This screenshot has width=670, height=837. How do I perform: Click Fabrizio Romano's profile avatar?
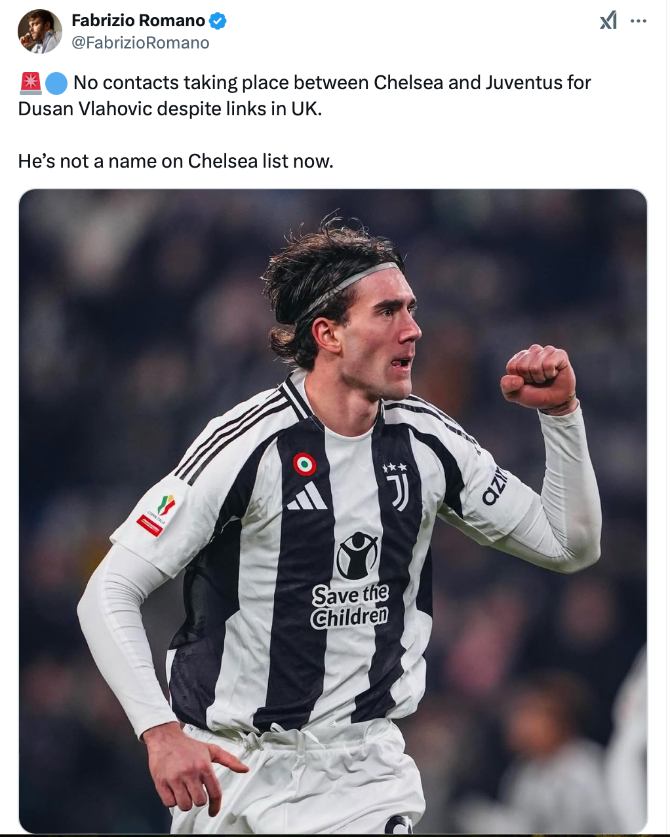(40, 31)
